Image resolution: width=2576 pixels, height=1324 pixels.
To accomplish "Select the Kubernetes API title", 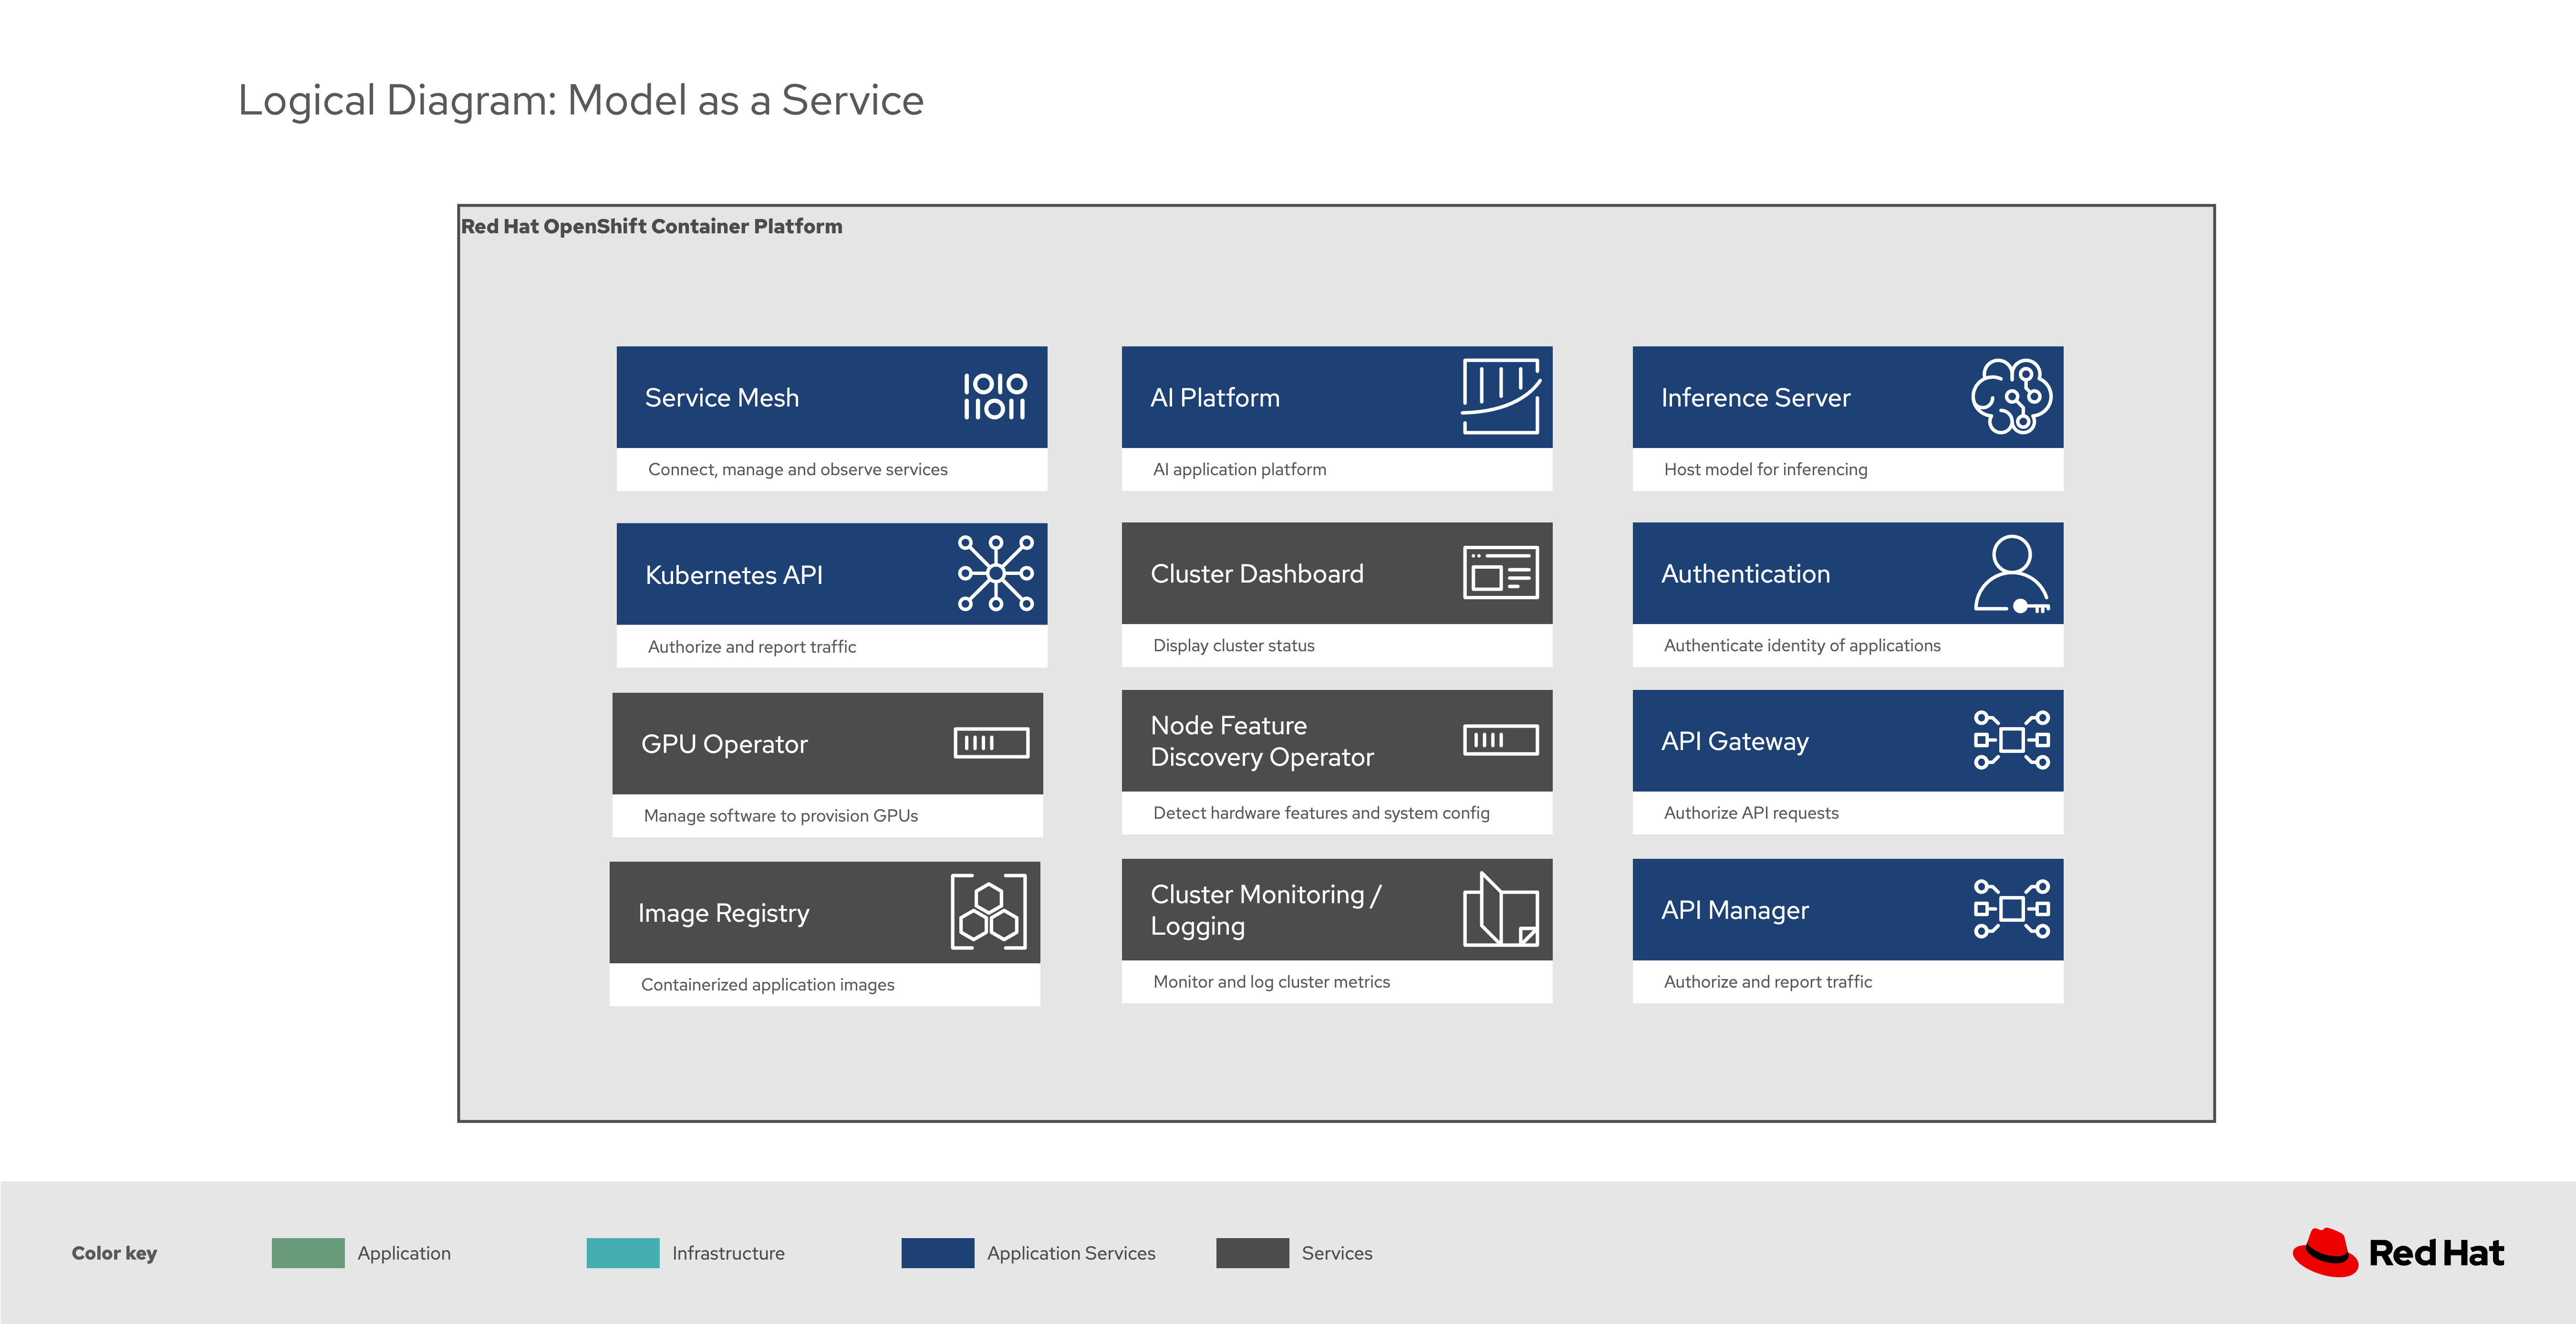I will tap(734, 575).
